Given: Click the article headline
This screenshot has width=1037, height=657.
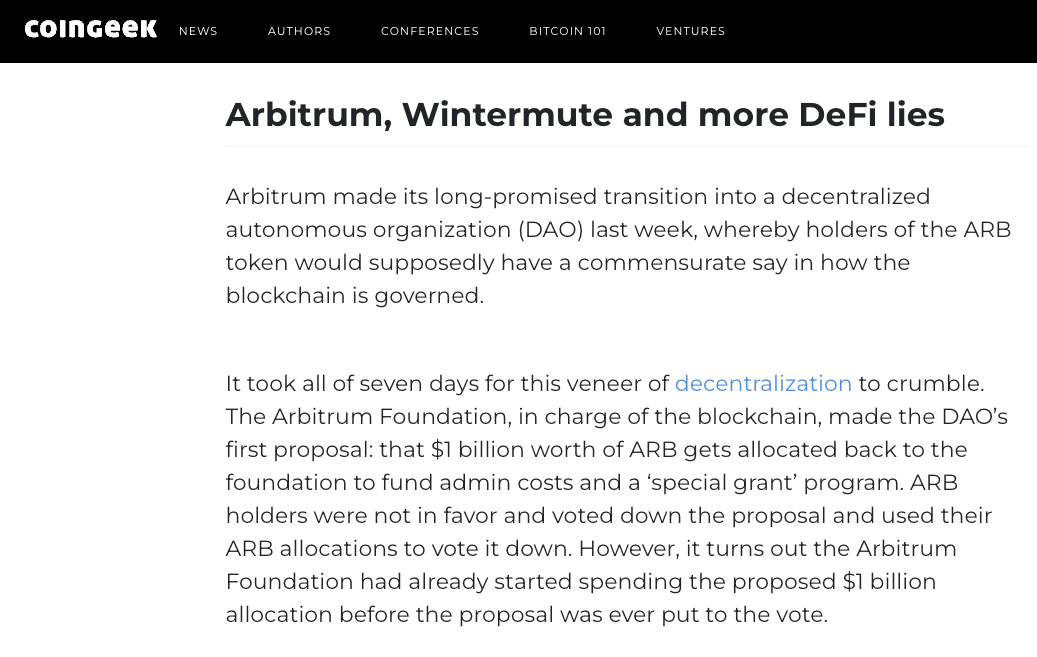Looking at the screenshot, I should (x=585, y=115).
